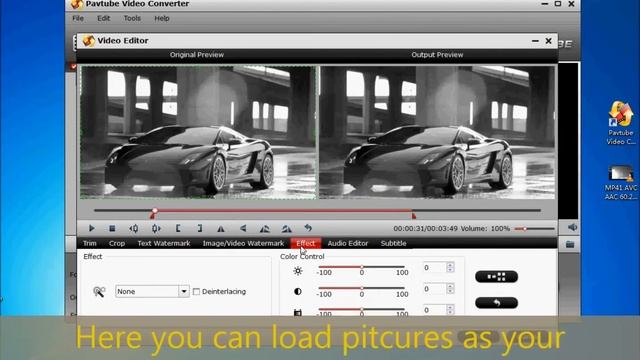Switch to the Audio Editor tab
640x360 pixels.
click(348, 243)
